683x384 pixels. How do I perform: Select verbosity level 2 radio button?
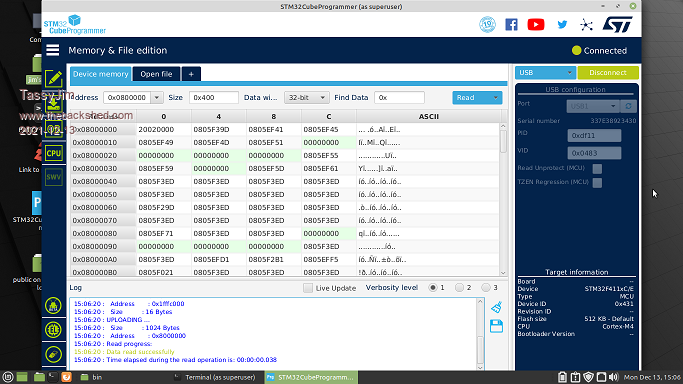(x=459, y=287)
